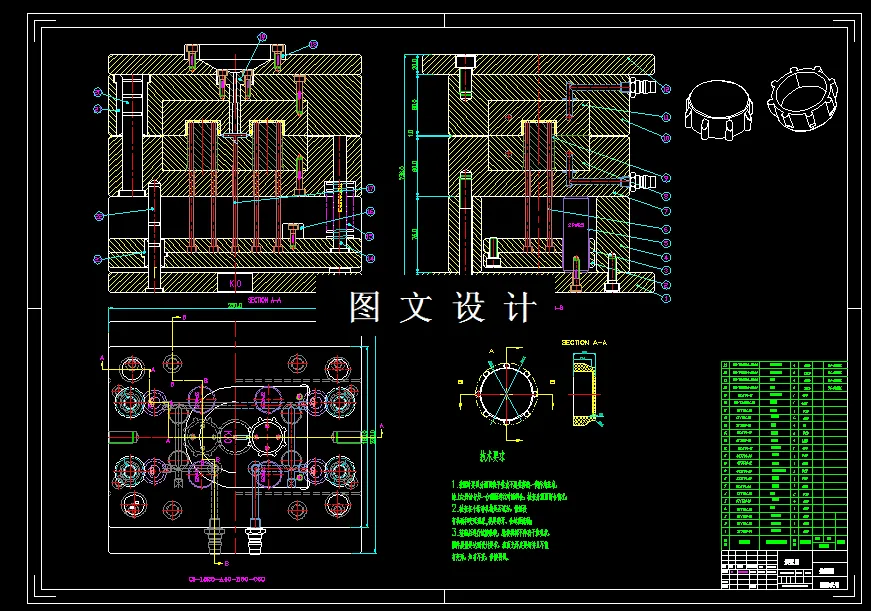Click part balloon 1 in right section view
This screenshot has width=871, height=611.
click(x=666, y=298)
